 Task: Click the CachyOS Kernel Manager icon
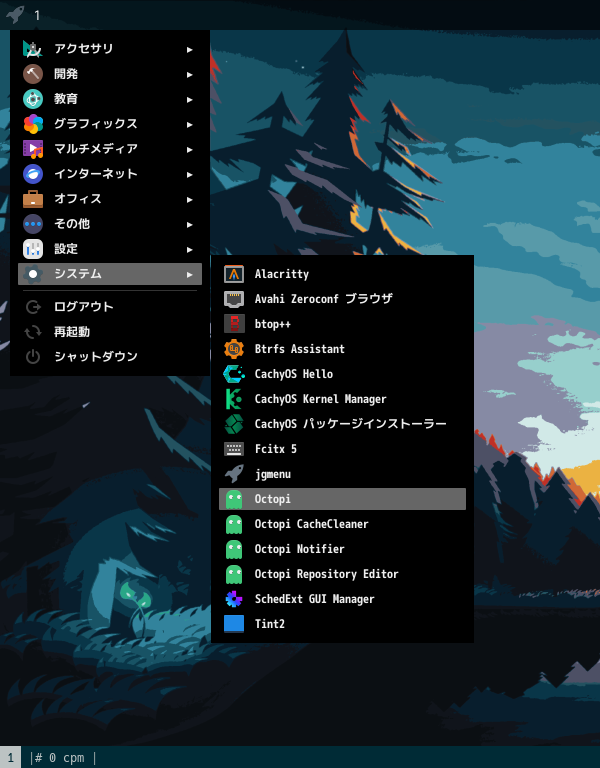coord(234,399)
